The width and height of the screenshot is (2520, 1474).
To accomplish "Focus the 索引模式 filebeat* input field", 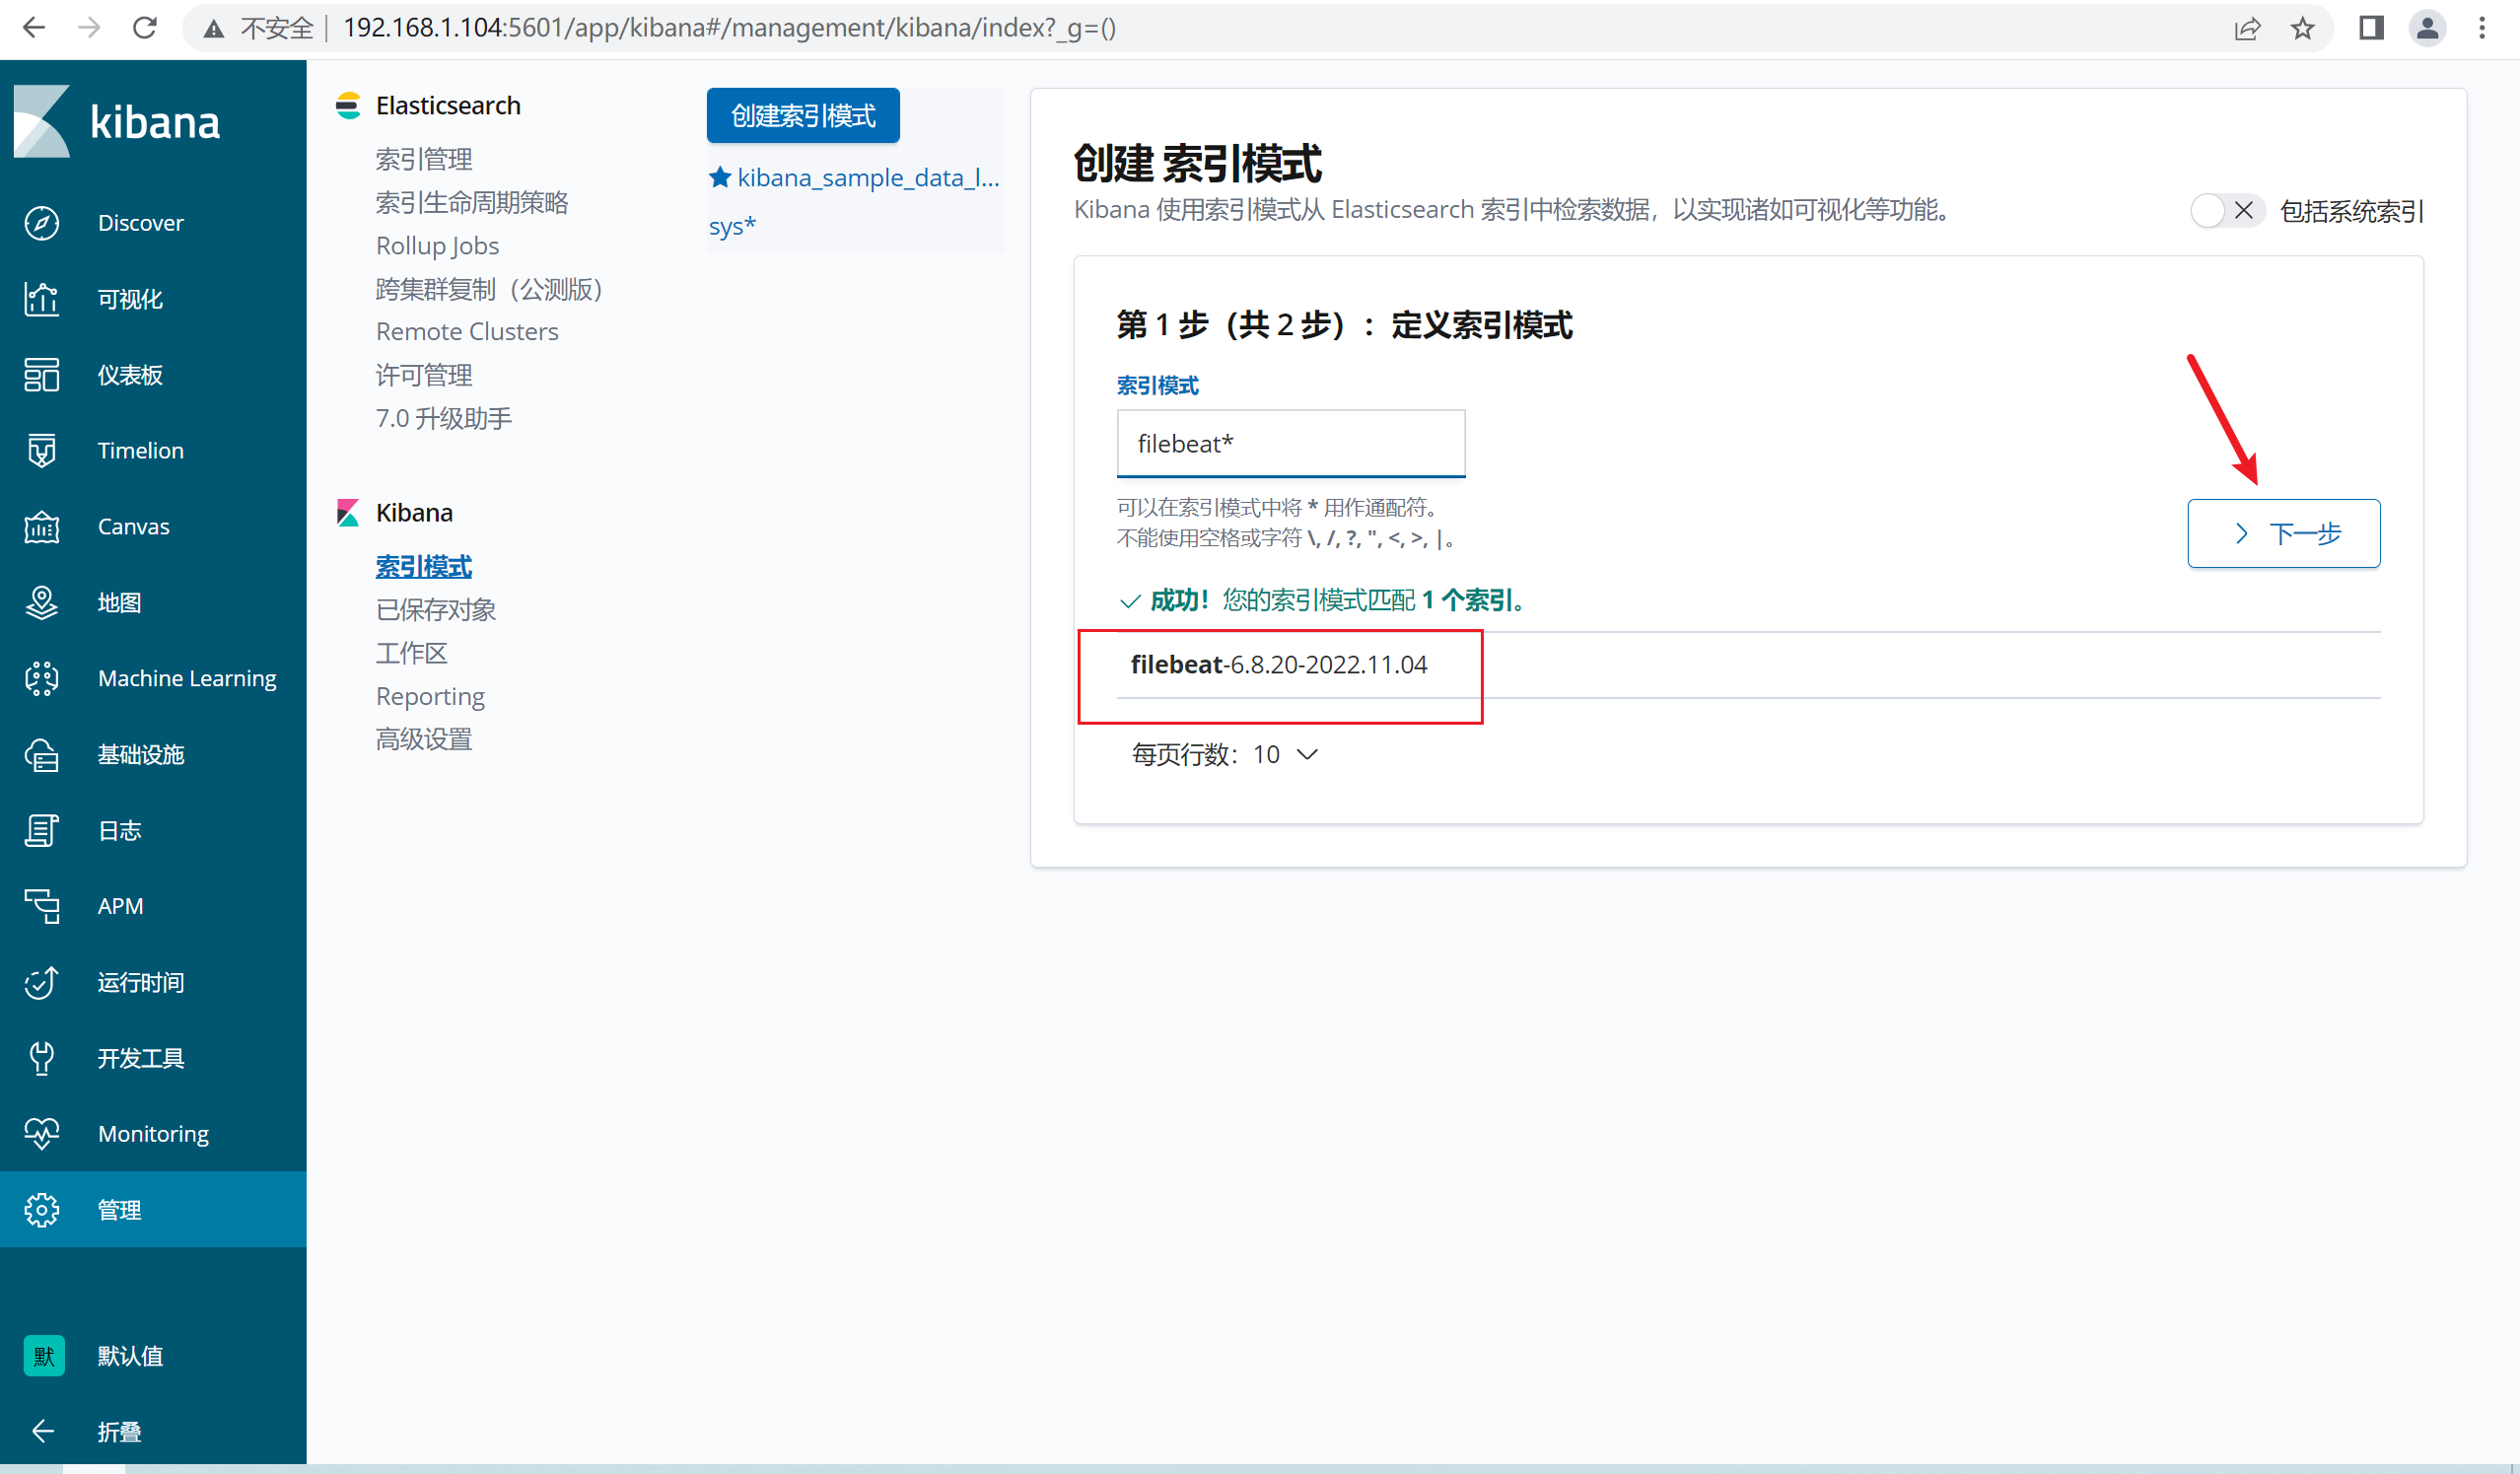I will point(1291,443).
